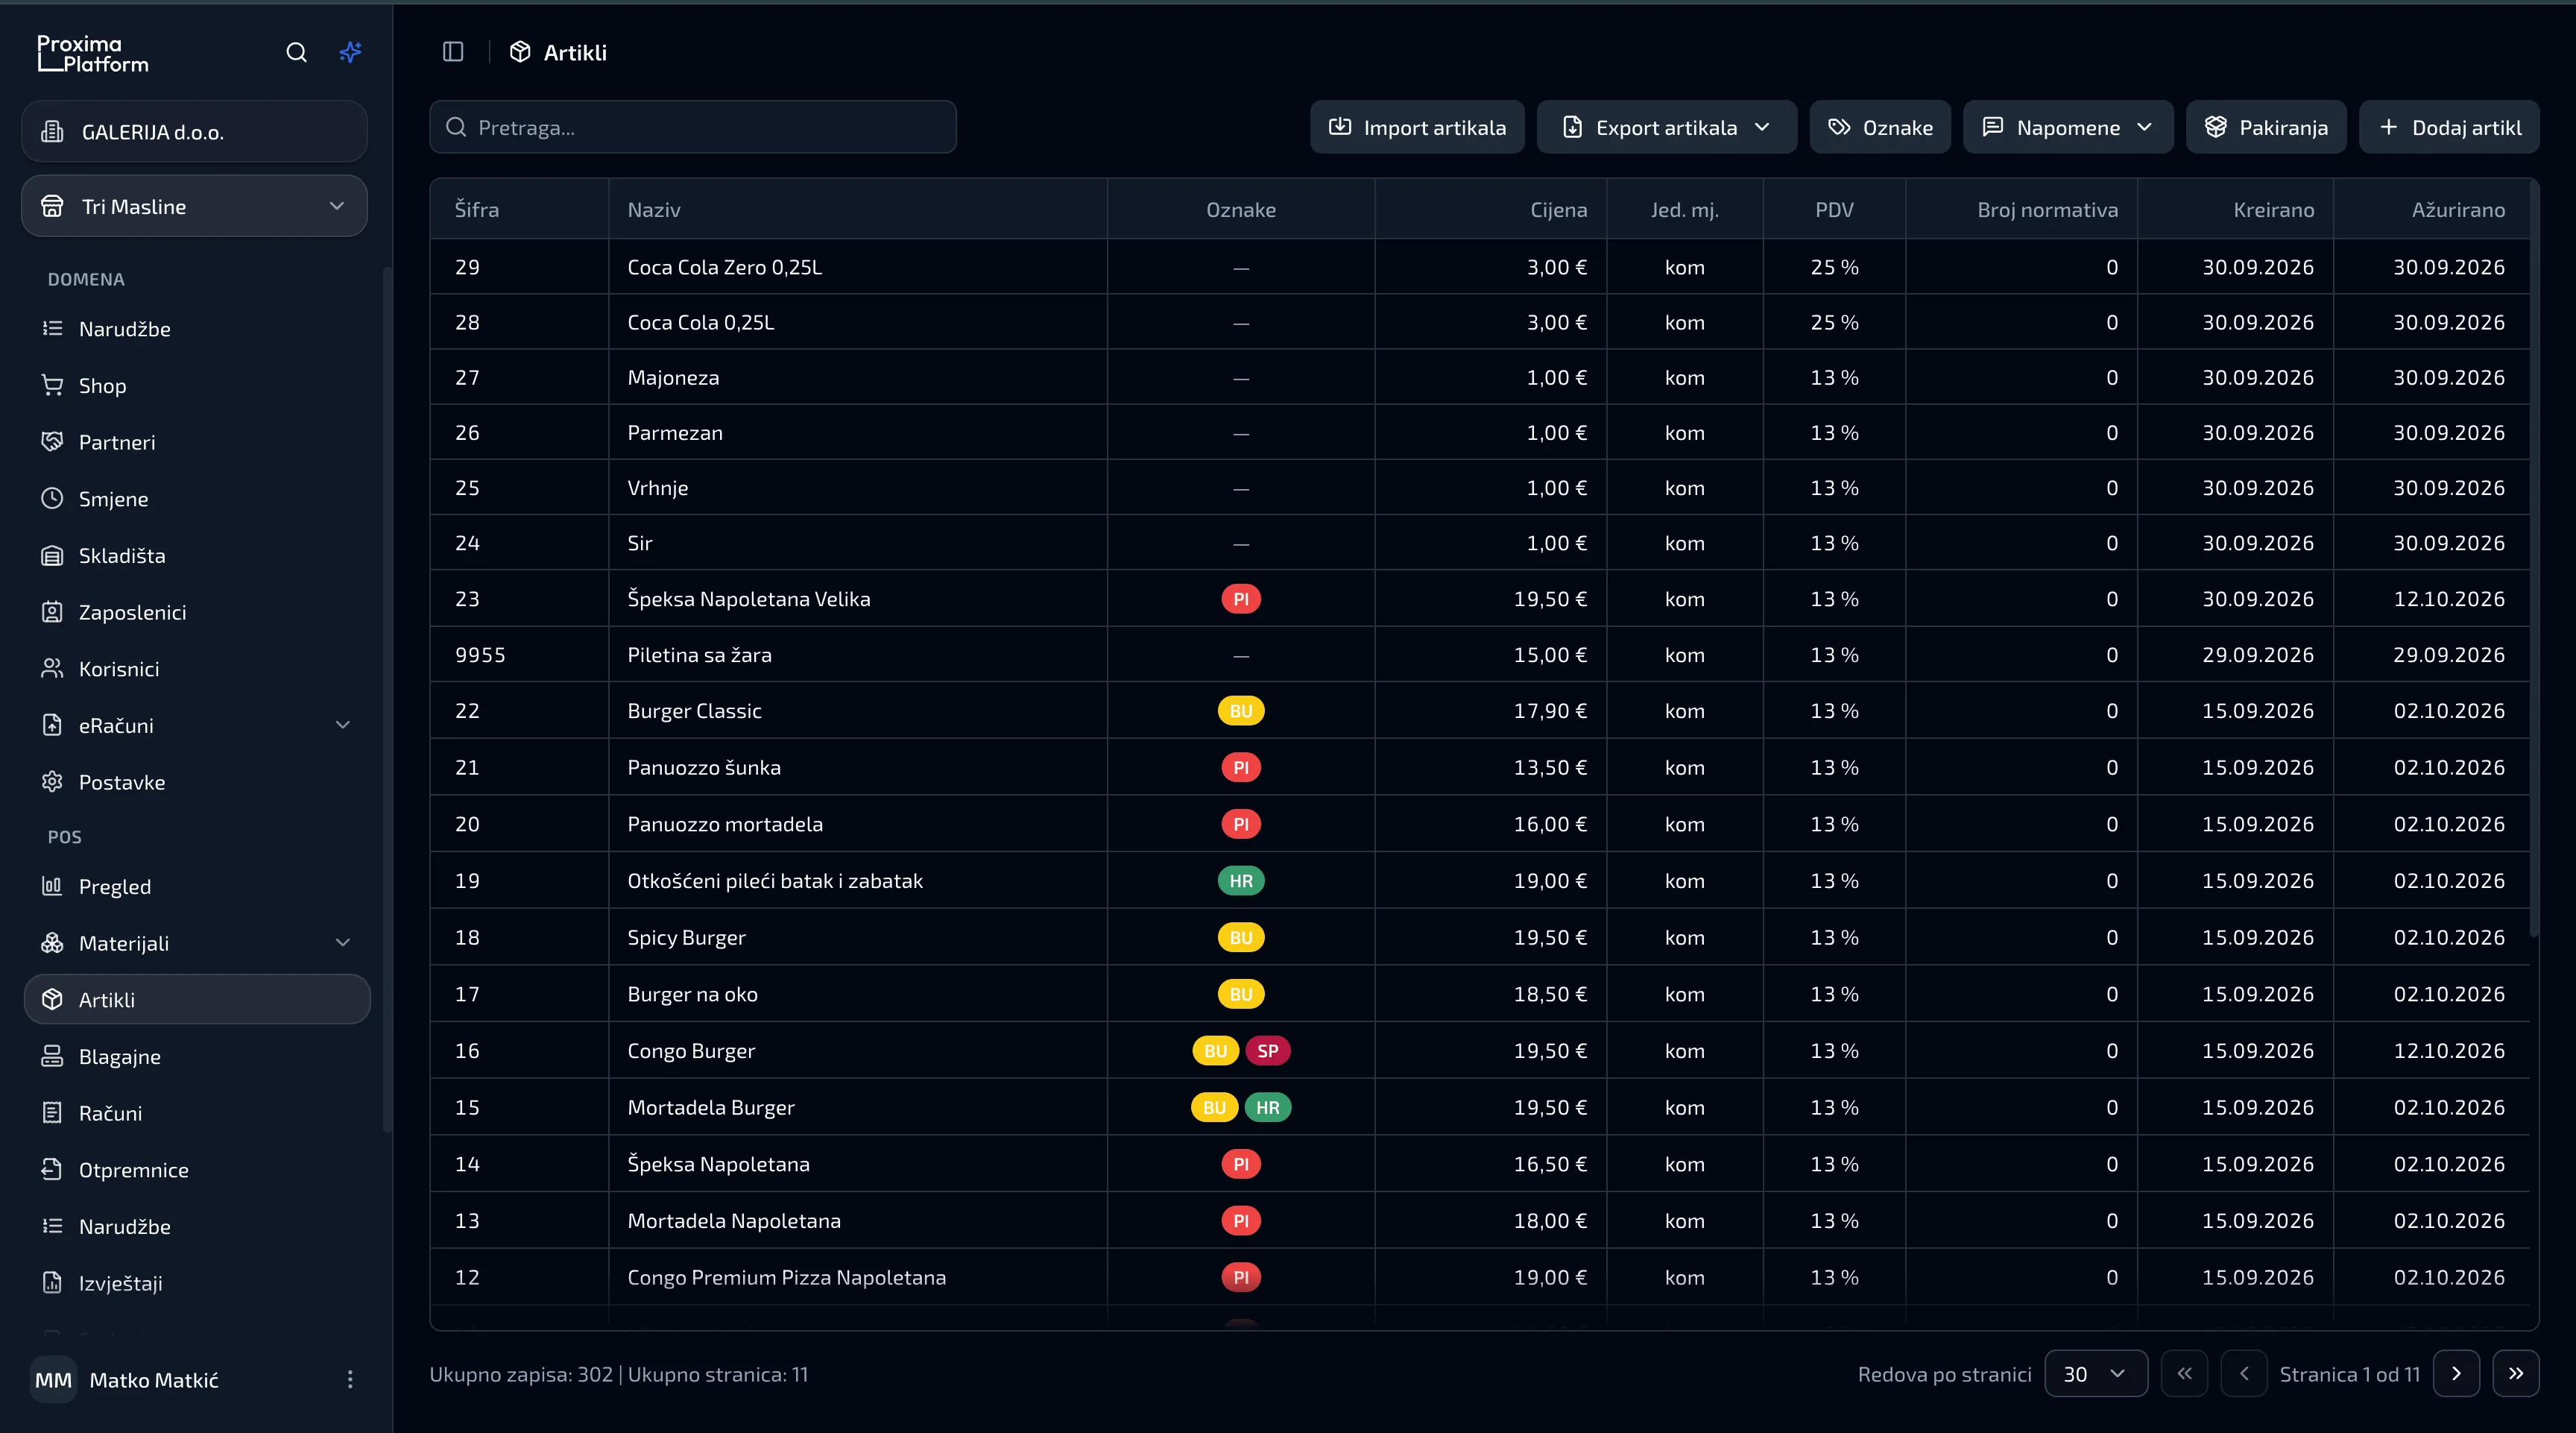Open Export artikala dropdown
The height and width of the screenshot is (1433, 2576).
coord(1666,127)
